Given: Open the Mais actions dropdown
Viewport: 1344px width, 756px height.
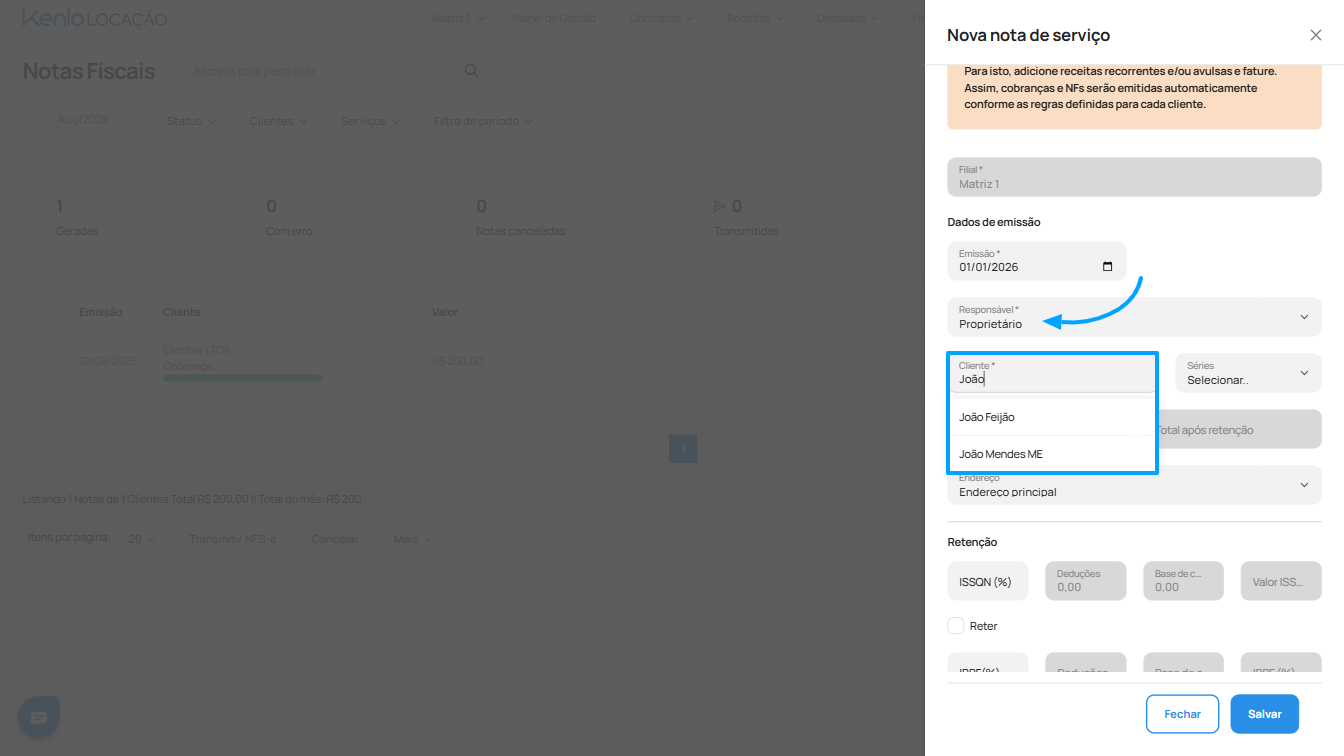Looking at the screenshot, I should 412,539.
